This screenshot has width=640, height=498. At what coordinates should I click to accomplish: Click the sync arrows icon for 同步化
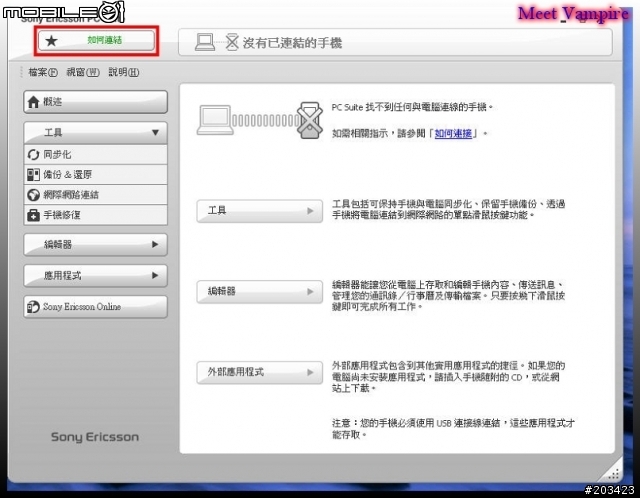pos(33,155)
